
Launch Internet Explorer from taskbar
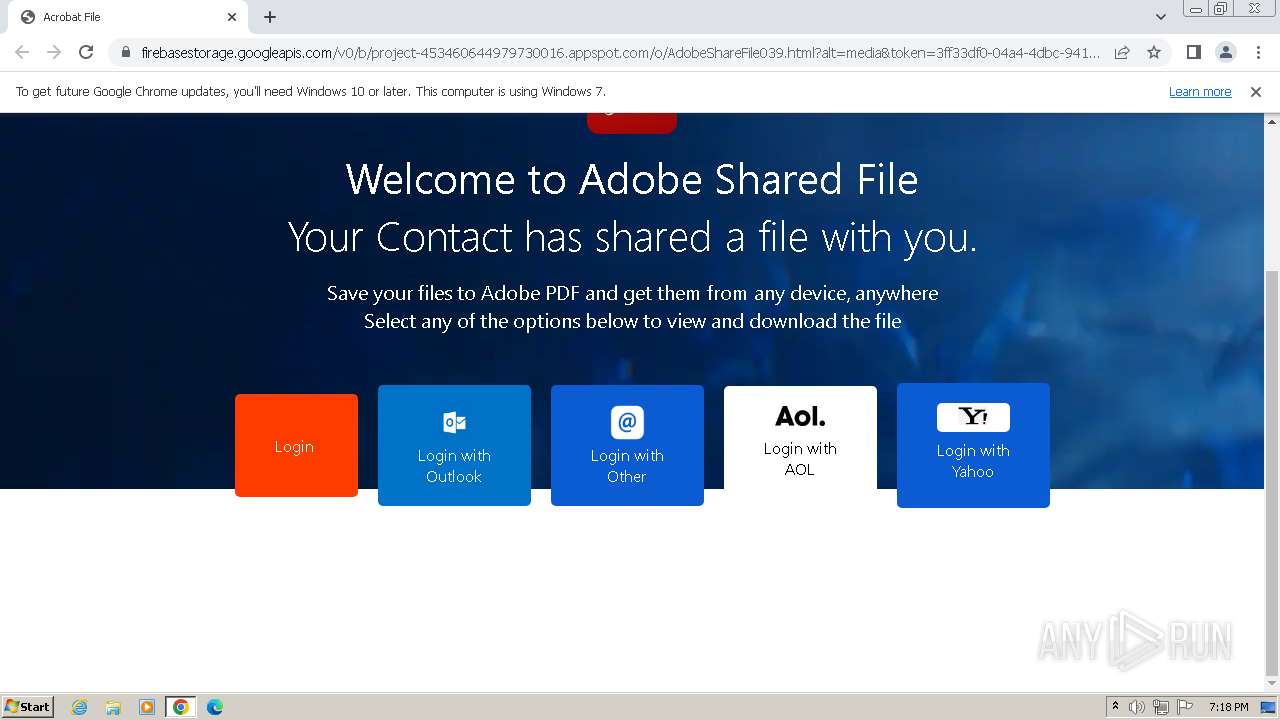[x=80, y=707]
